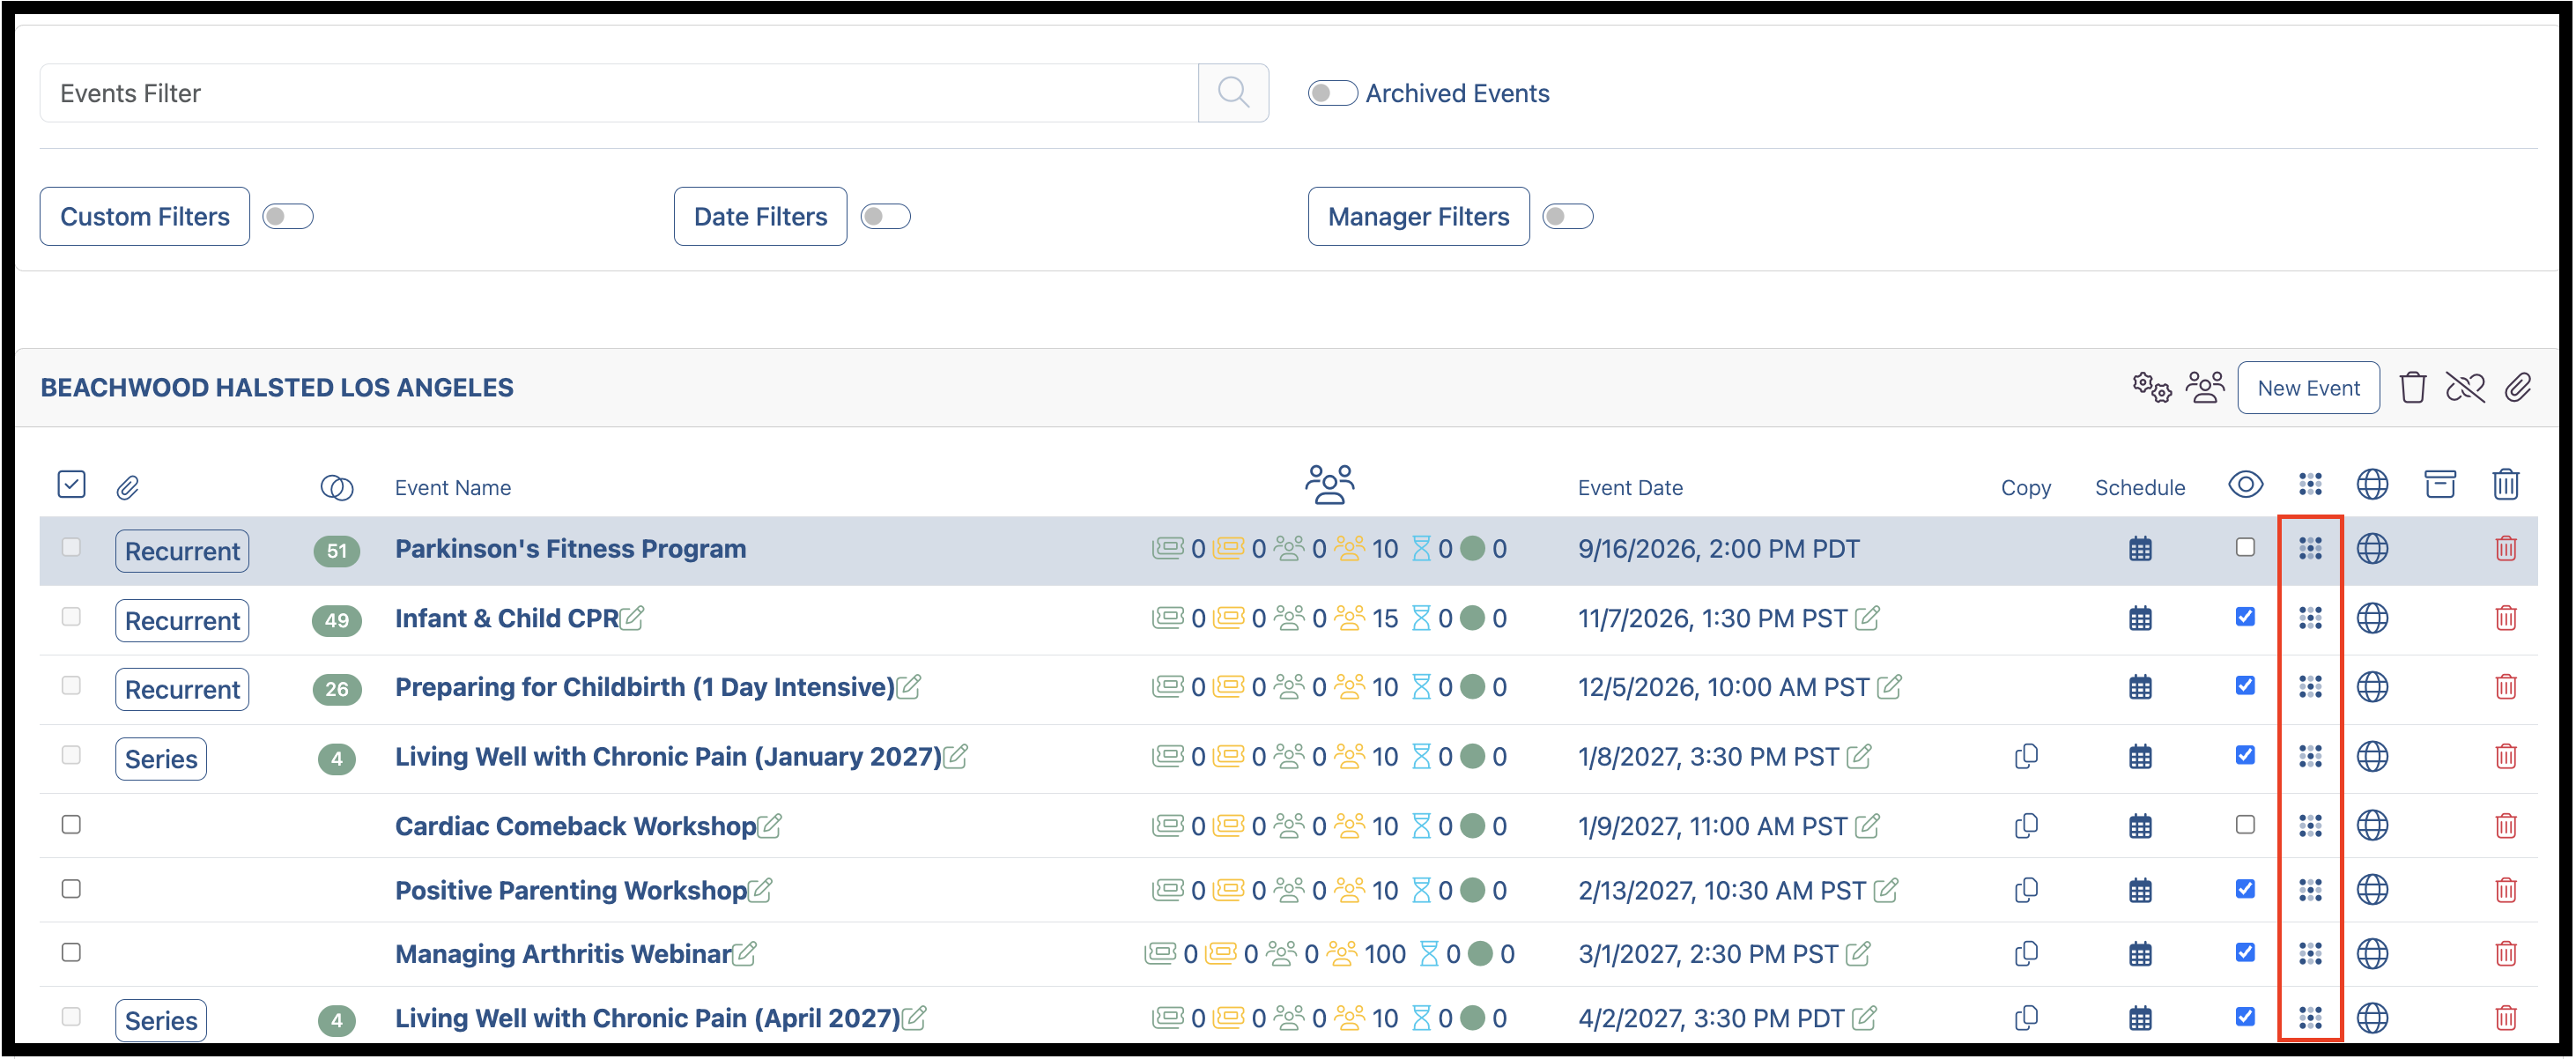Uncheck visibility box for Infant & Child CPR

click(2245, 617)
